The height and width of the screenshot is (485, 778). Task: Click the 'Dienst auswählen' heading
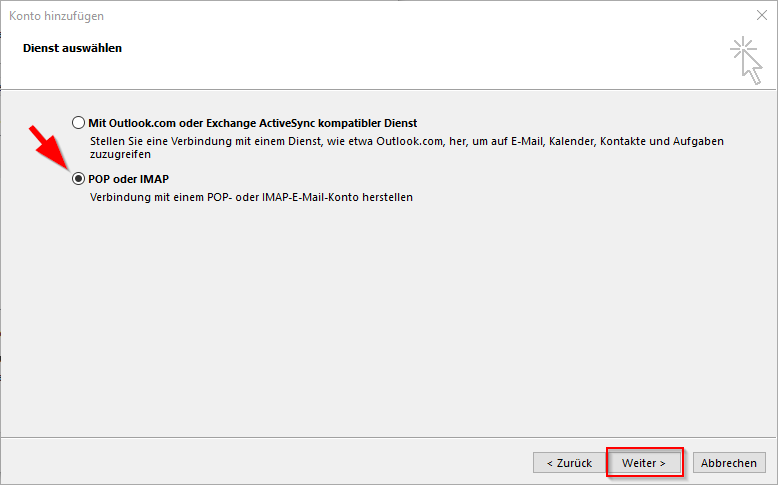coord(72,48)
